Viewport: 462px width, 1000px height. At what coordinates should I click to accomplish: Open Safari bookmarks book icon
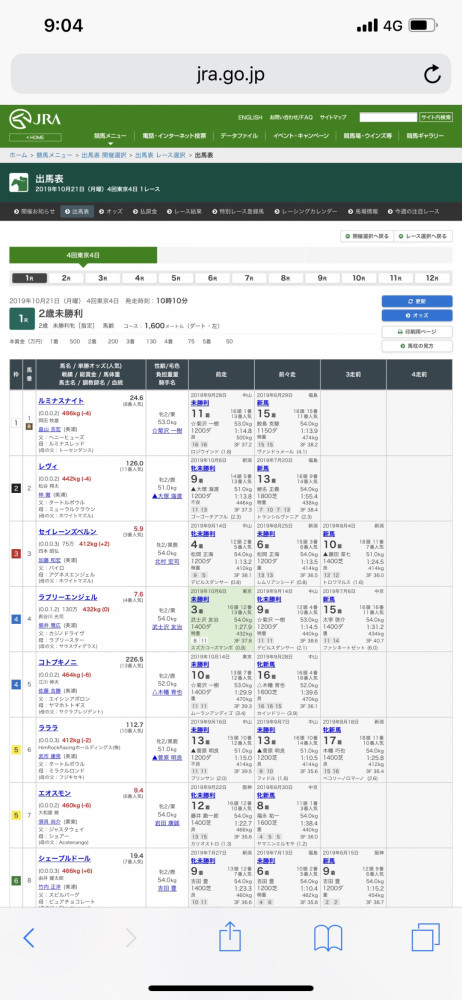tap(328, 938)
